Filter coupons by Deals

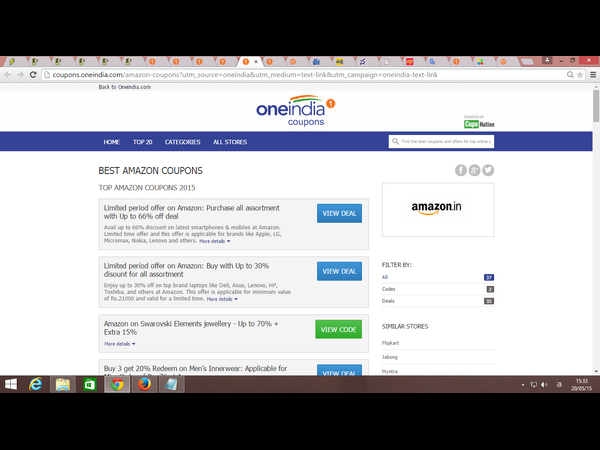pos(390,300)
